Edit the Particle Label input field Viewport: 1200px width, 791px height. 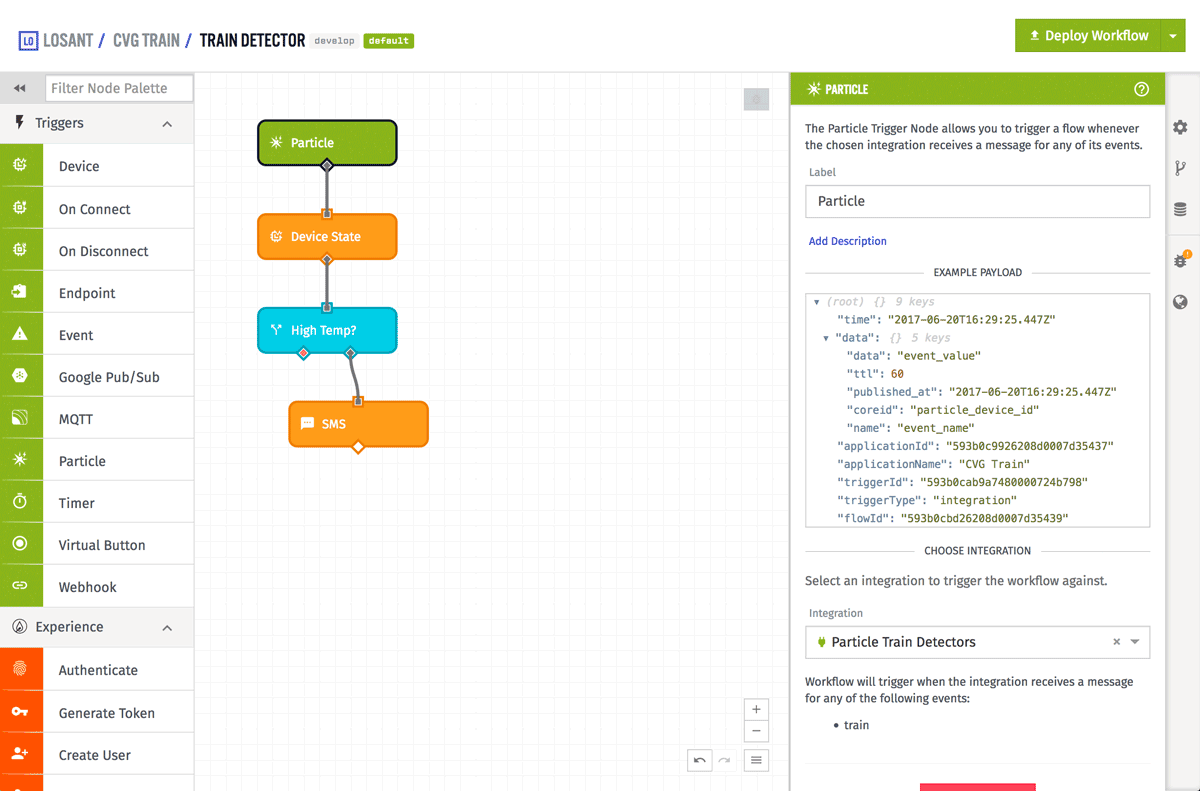tap(977, 201)
